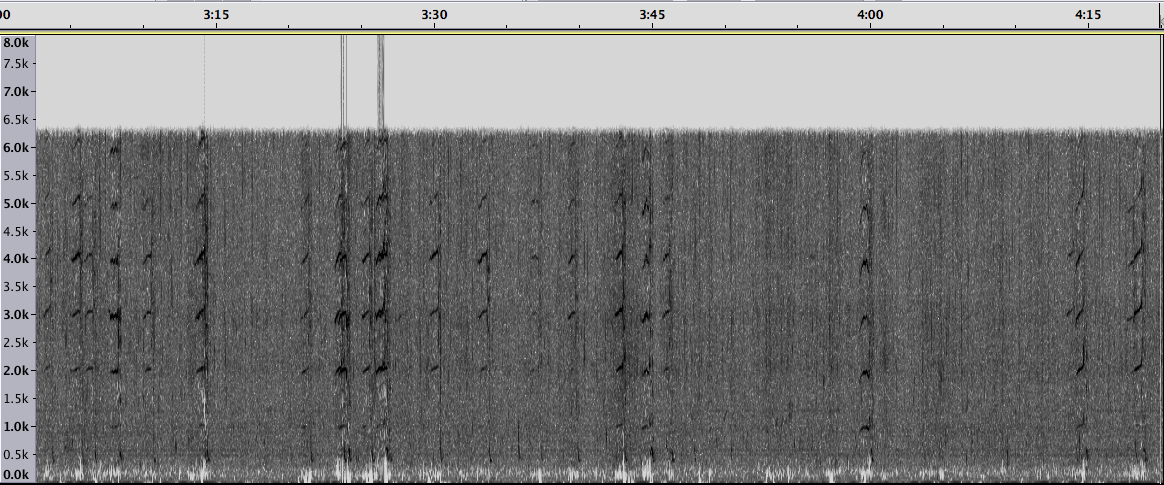Click the 3.5k label on frequency scale
1164x485 pixels.
point(16,287)
